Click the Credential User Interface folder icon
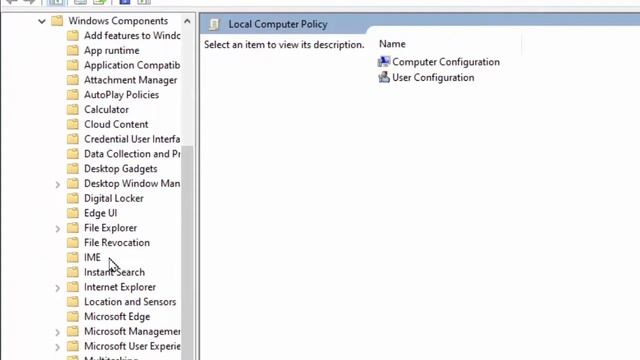The height and width of the screenshot is (360, 640). pyautogui.click(x=73, y=139)
